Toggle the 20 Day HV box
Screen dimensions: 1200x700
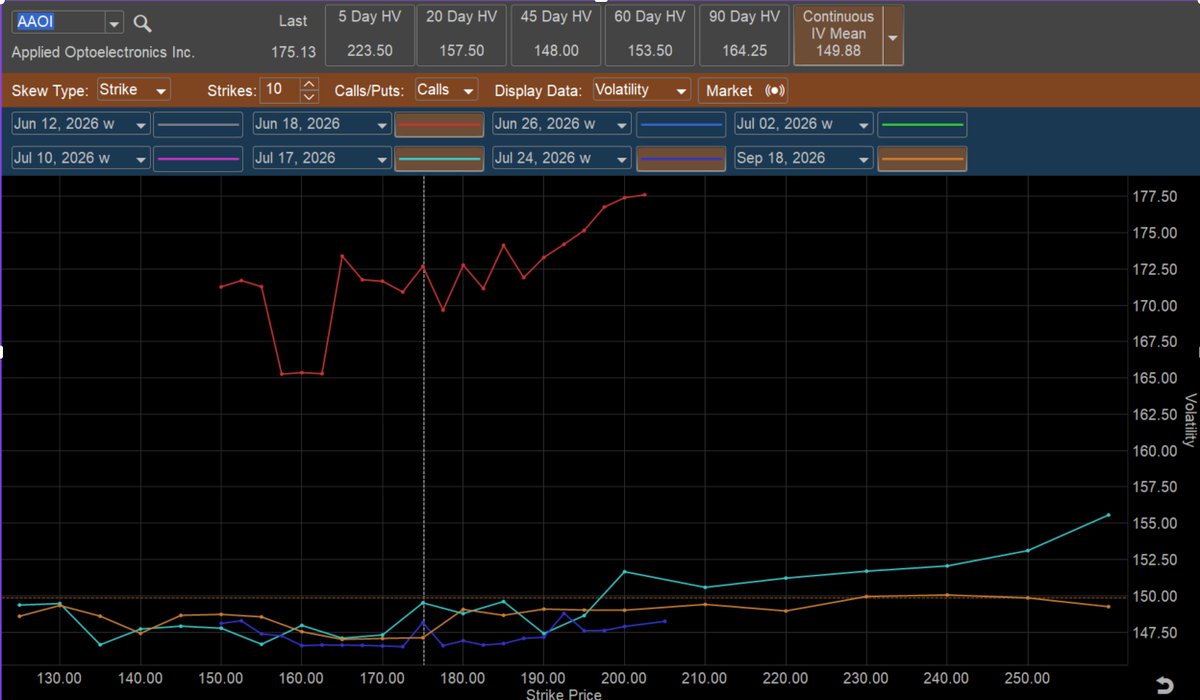pos(461,34)
